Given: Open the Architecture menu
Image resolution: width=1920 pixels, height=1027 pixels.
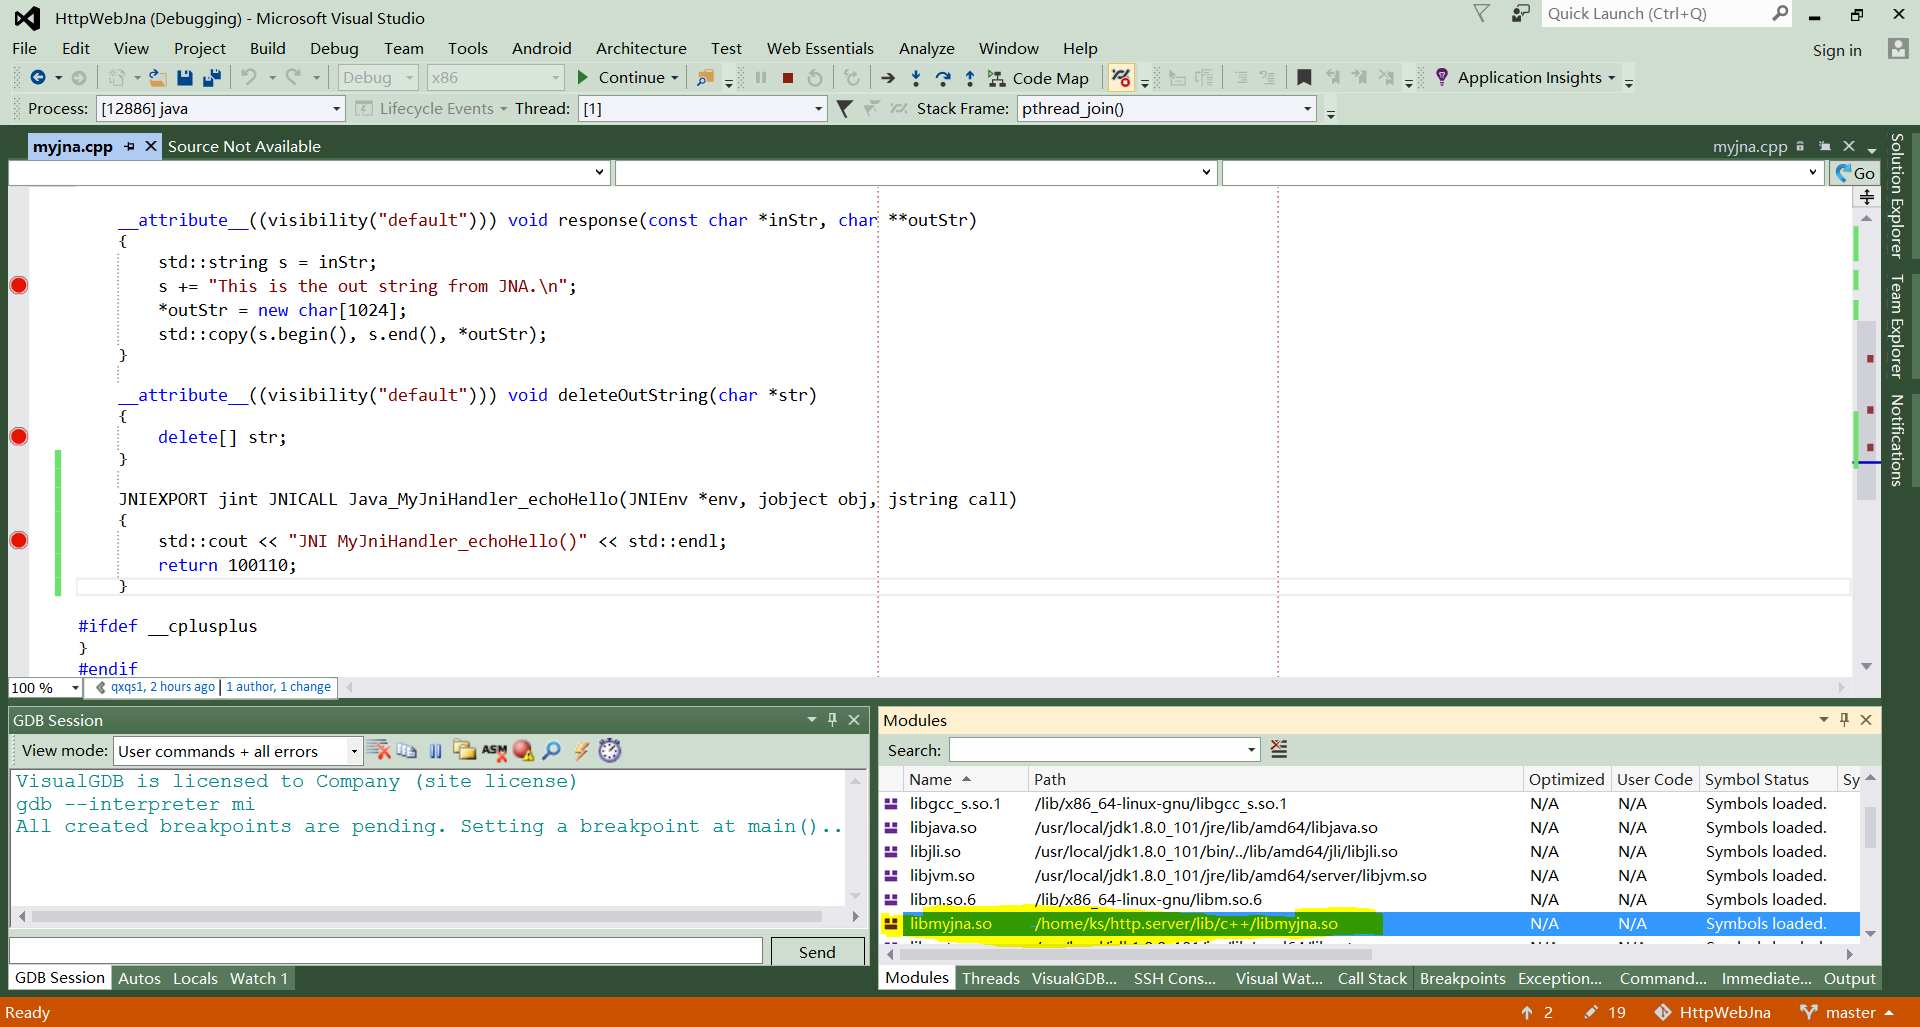Looking at the screenshot, I should pos(641,48).
